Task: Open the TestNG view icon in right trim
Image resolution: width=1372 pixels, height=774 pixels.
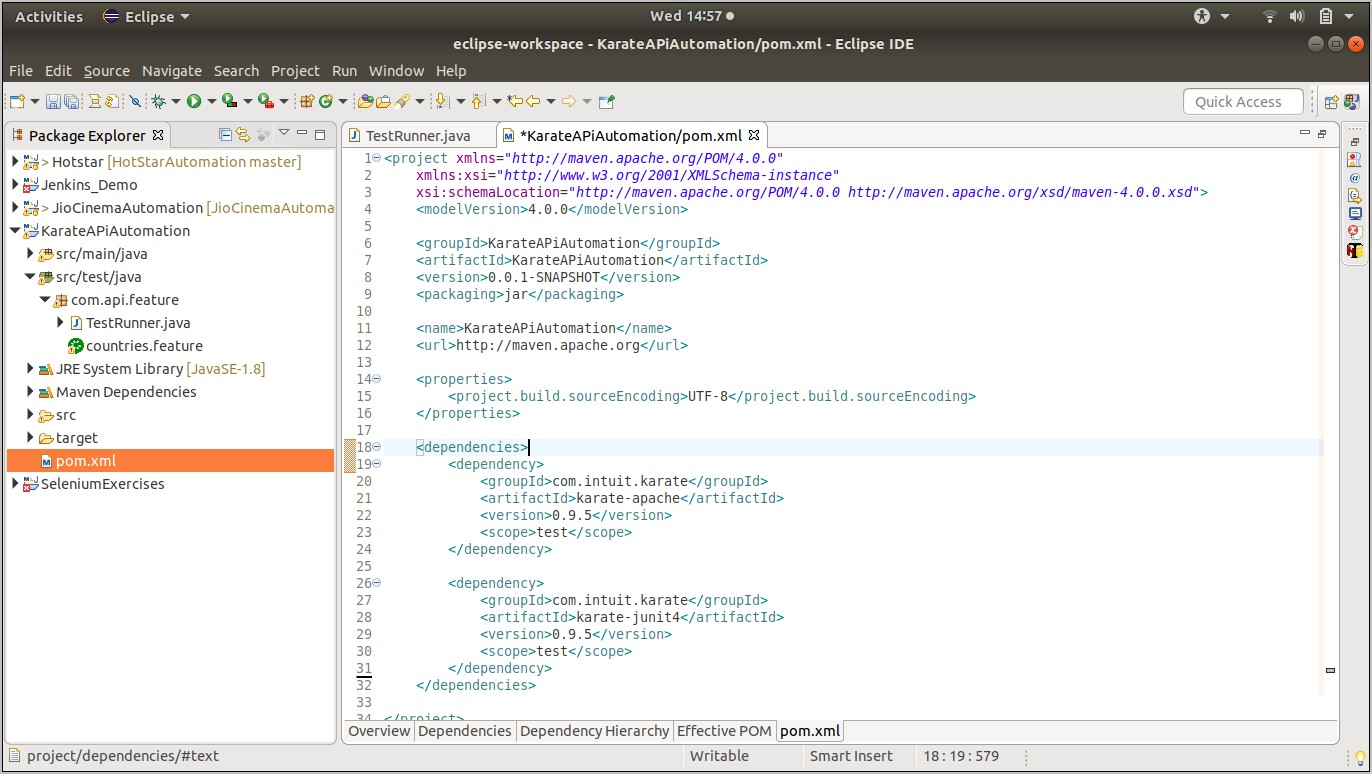Action: point(1354,250)
